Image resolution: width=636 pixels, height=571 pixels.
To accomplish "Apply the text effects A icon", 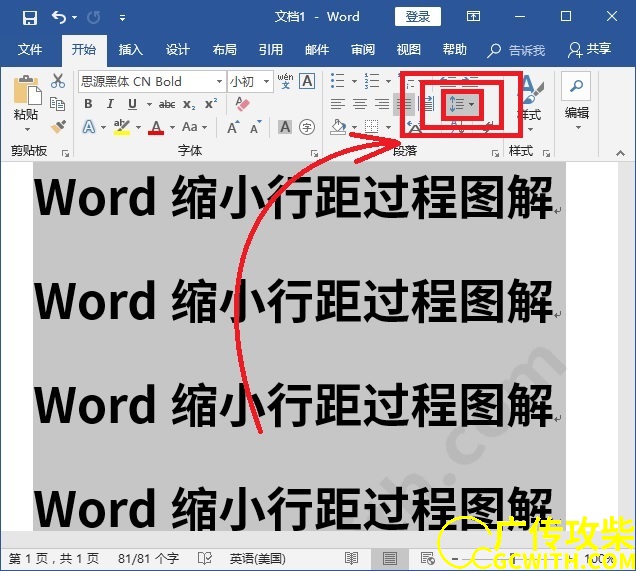I will click(x=89, y=127).
